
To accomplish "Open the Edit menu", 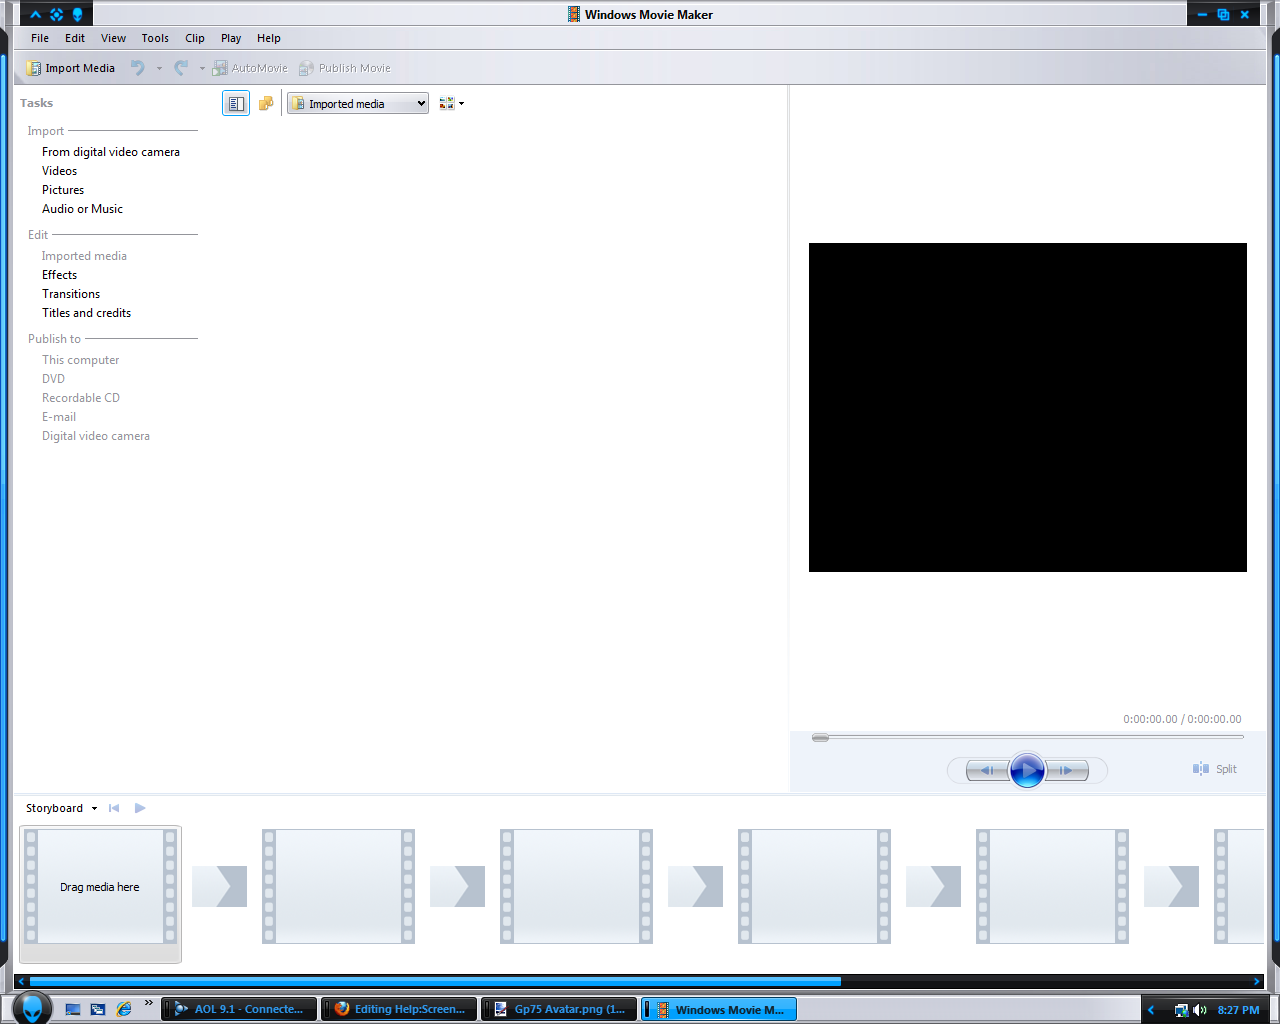I will 75,38.
